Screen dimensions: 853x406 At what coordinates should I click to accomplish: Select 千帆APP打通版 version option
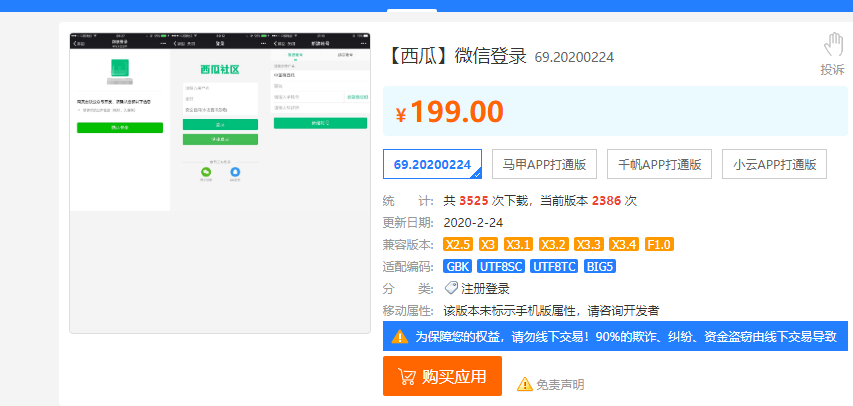click(659, 164)
